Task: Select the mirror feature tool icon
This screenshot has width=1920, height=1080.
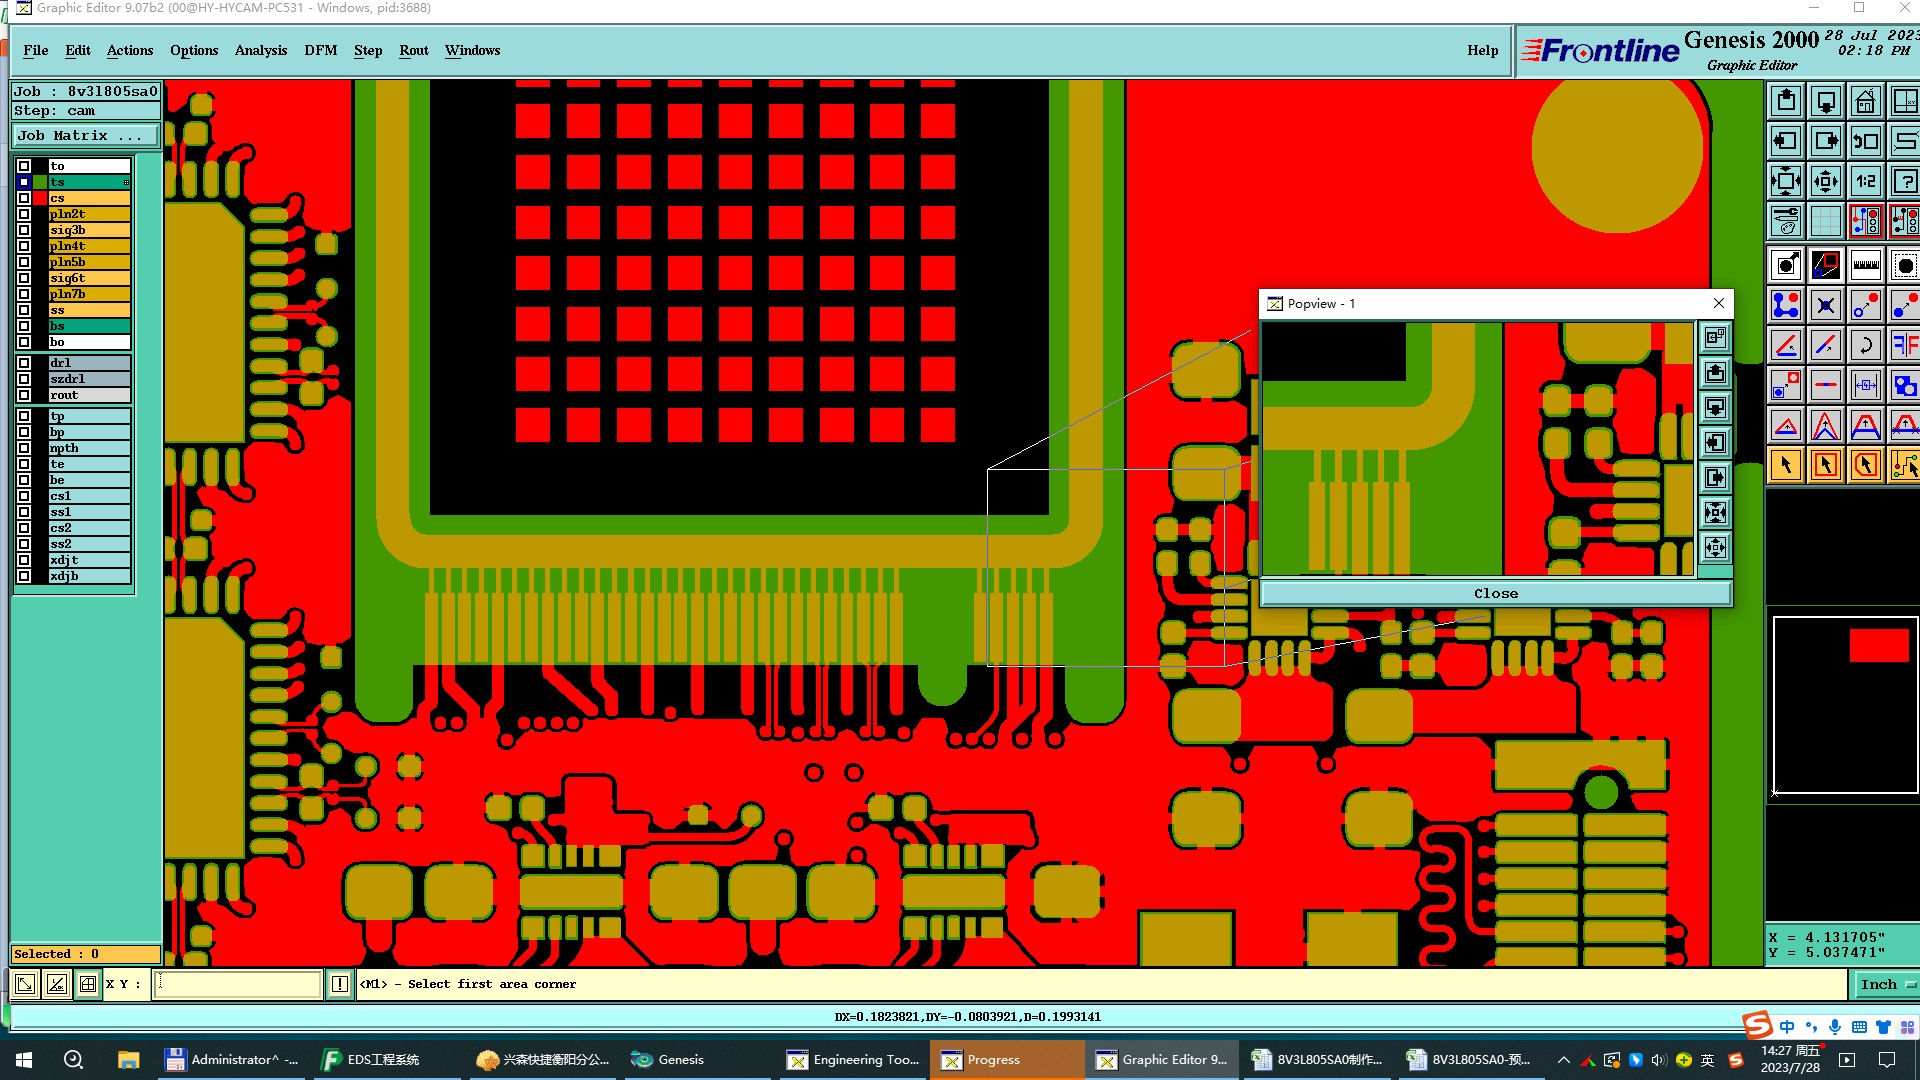Action: [x=1904, y=346]
